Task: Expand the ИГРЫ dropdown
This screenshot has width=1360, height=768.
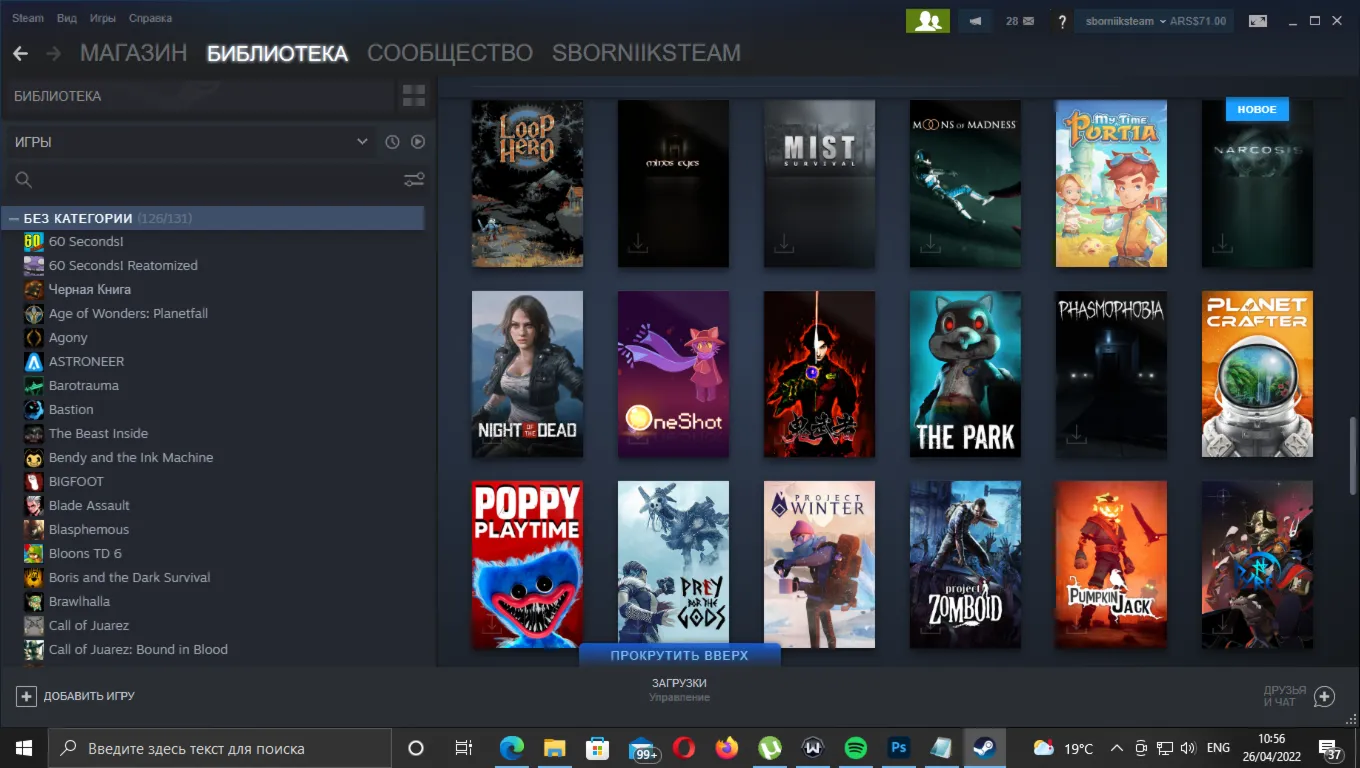Action: 191,142
